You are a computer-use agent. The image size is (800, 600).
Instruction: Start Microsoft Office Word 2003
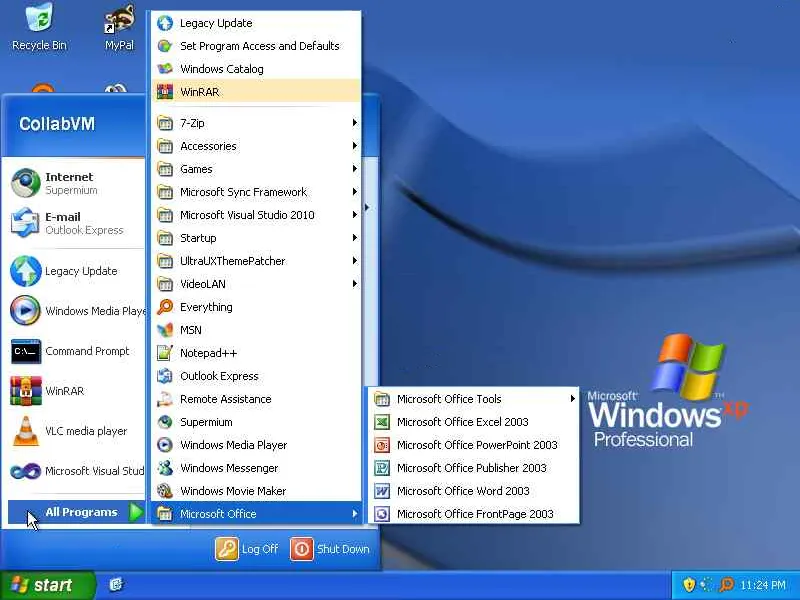click(x=473, y=491)
